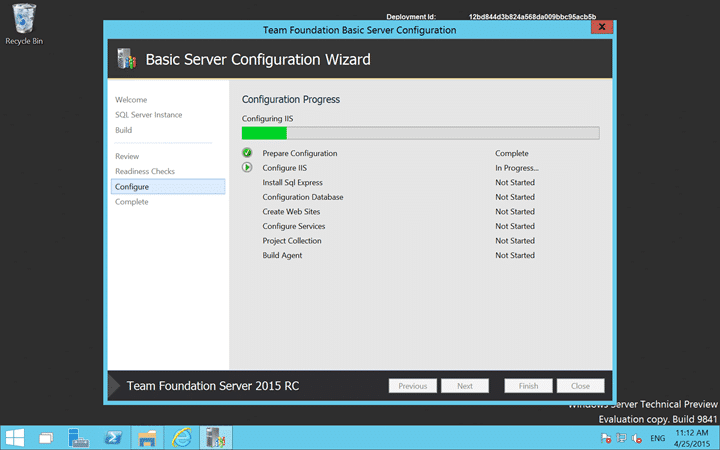This screenshot has height=450, width=720.
Task: Click the Create Web Sites row text
Action: (x=291, y=212)
